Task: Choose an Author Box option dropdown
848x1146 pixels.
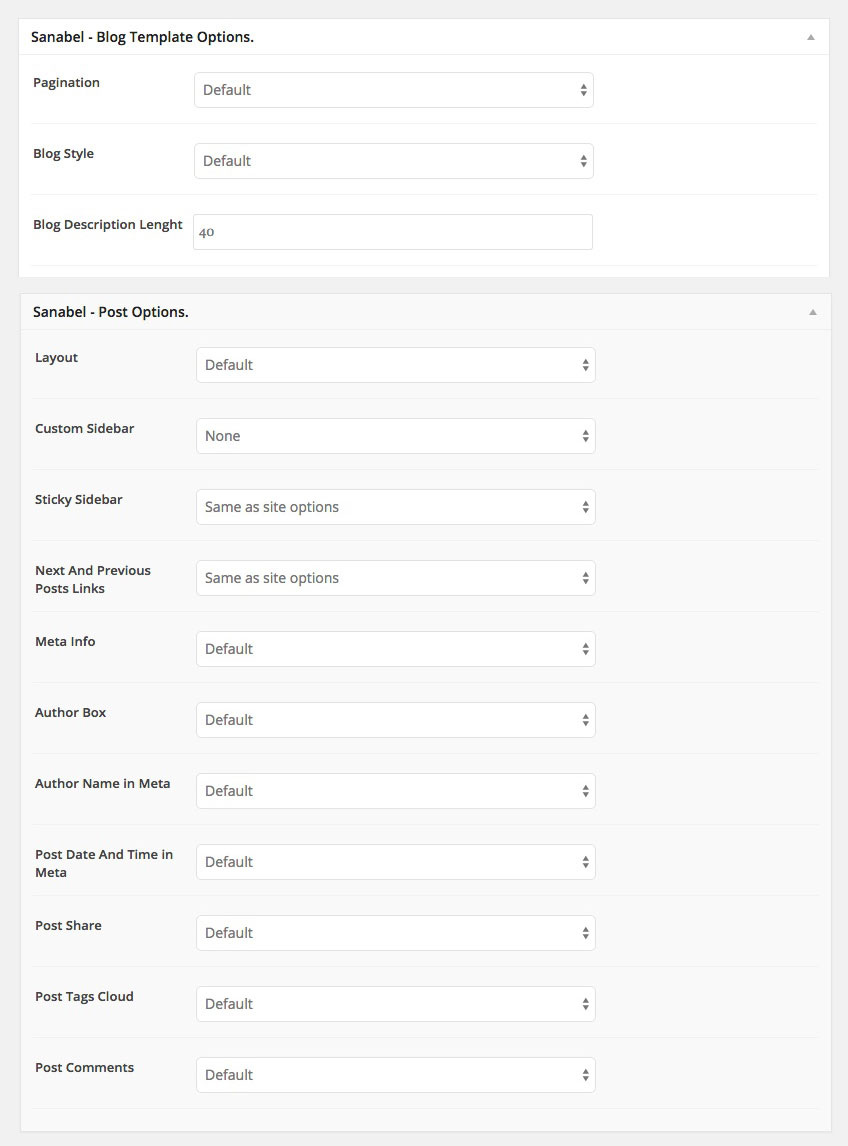Action: (x=396, y=720)
